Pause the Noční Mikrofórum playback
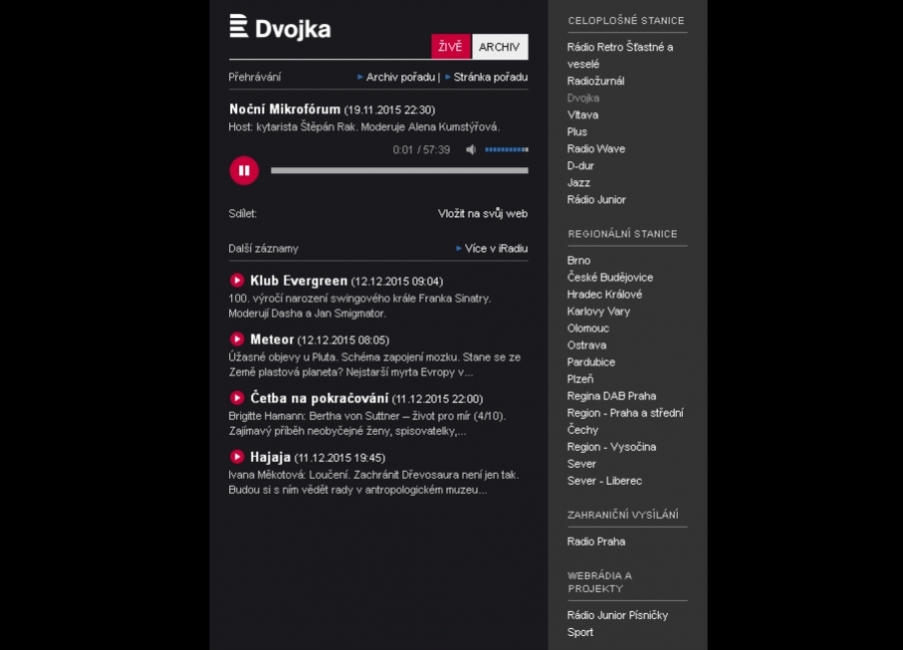Image resolution: width=903 pixels, height=650 pixels. click(244, 171)
